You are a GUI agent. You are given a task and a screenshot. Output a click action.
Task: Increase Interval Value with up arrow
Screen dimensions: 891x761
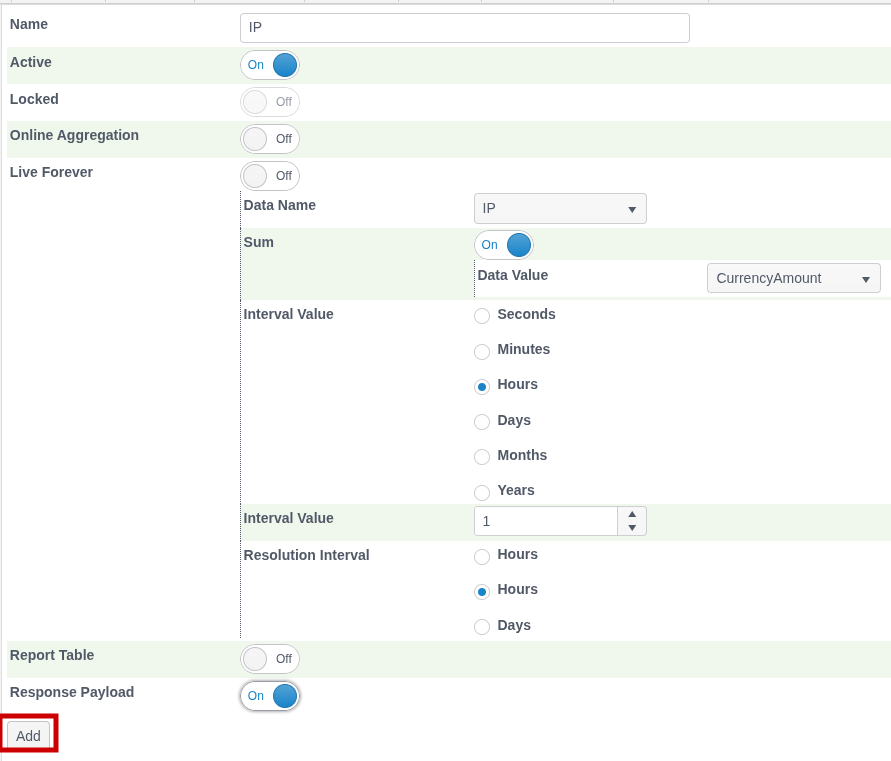pos(632,514)
